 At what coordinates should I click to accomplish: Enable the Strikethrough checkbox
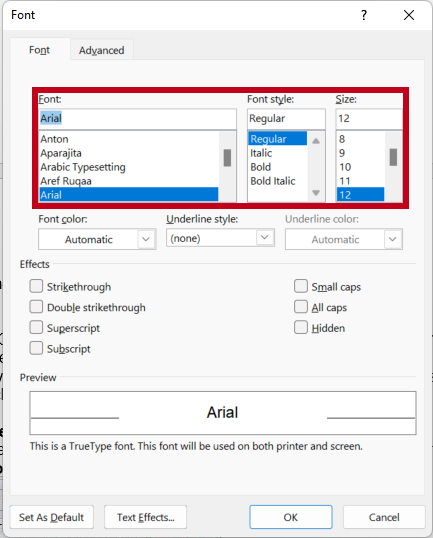pyautogui.click(x=36, y=286)
